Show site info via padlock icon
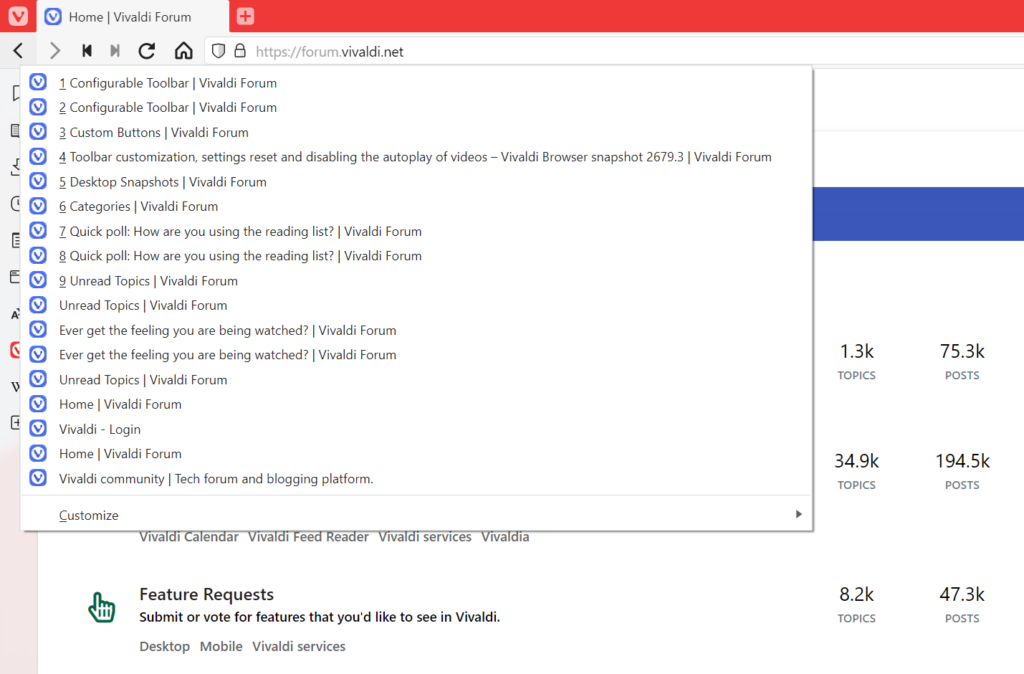This screenshot has height=674, width=1024. click(240, 51)
